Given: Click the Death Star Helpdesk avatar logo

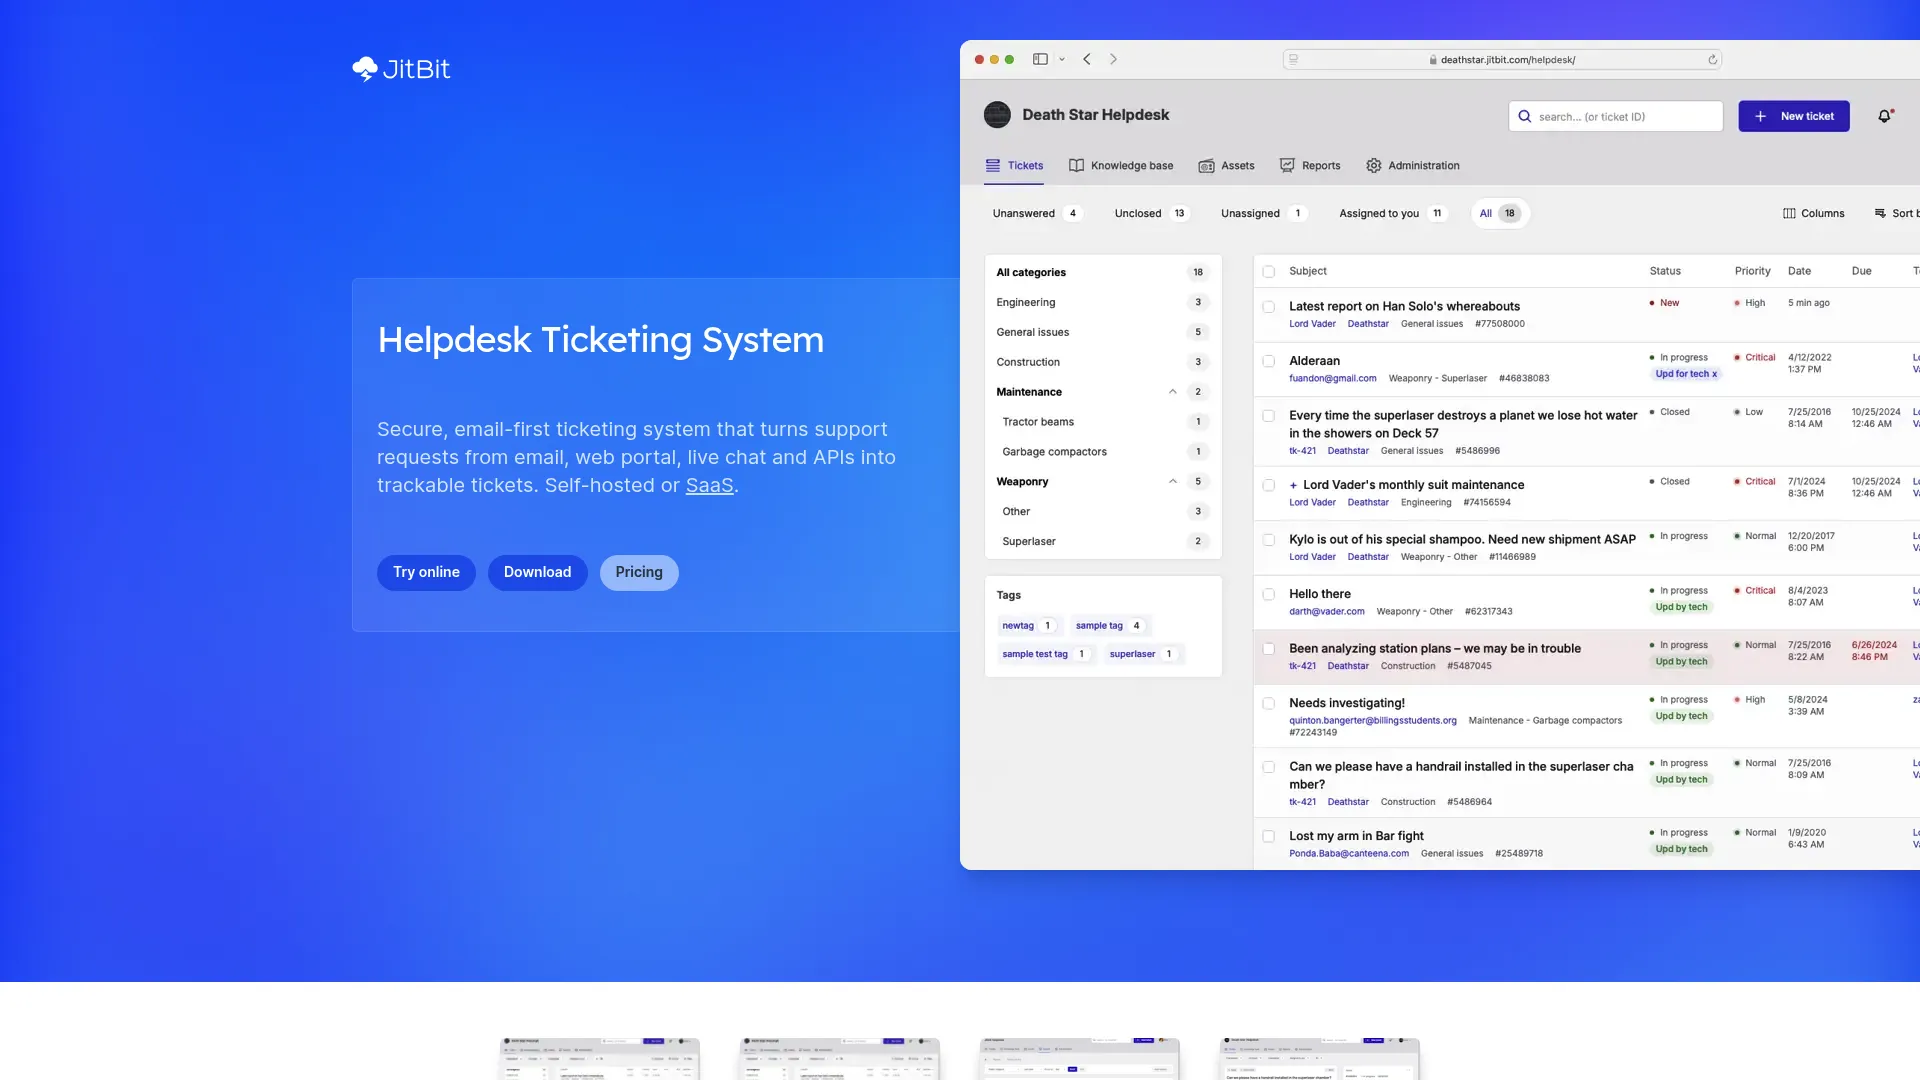Looking at the screenshot, I should (997, 115).
